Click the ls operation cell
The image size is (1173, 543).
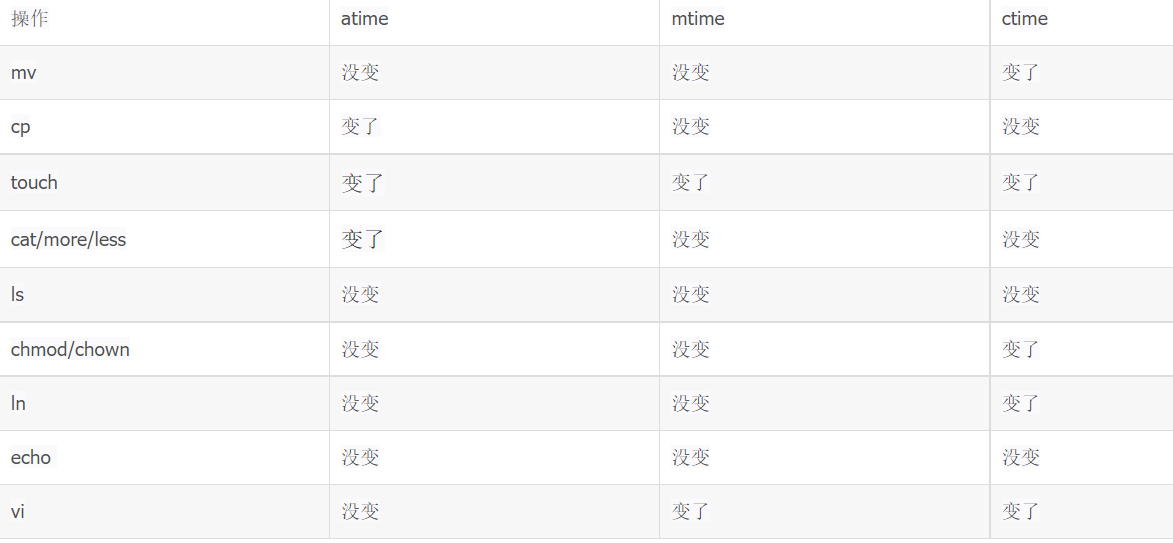pos(18,295)
